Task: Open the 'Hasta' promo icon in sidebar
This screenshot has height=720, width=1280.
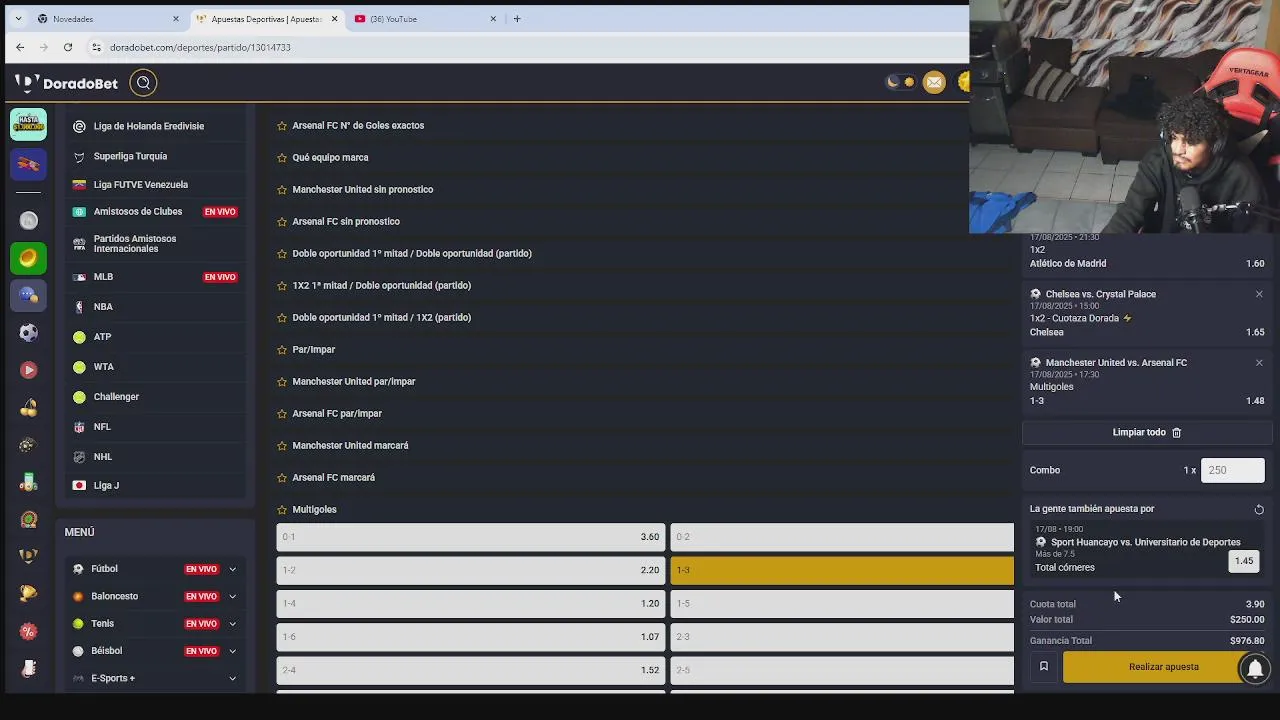Action: click(28, 124)
